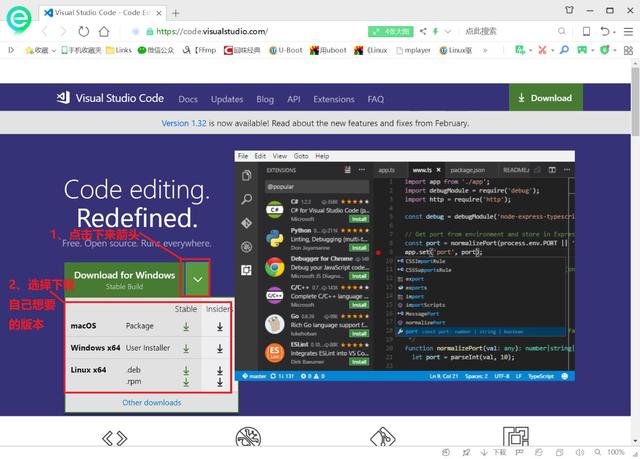Click the red scissors screenshot extension icon
640x459 pixels.
[x=542, y=50]
